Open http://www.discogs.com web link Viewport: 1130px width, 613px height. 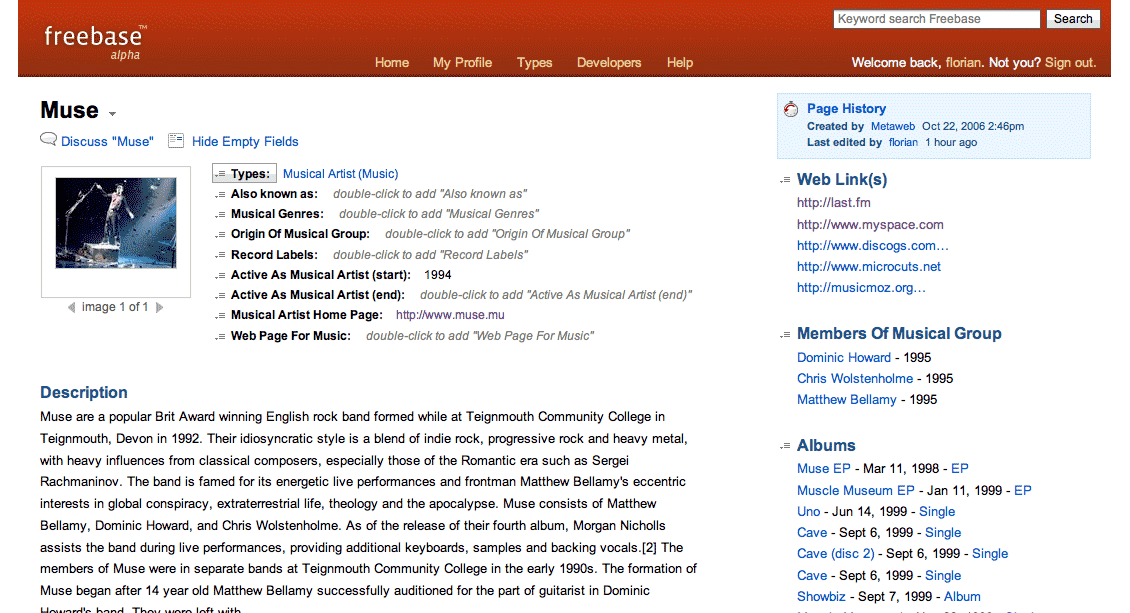(872, 246)
